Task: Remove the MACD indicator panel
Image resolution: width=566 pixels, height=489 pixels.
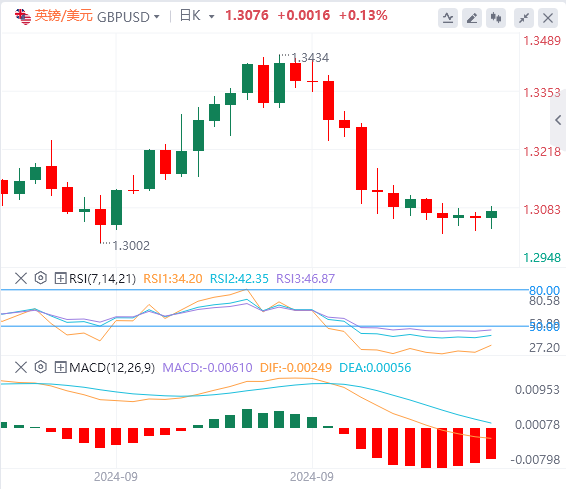Action: point(21,367)
